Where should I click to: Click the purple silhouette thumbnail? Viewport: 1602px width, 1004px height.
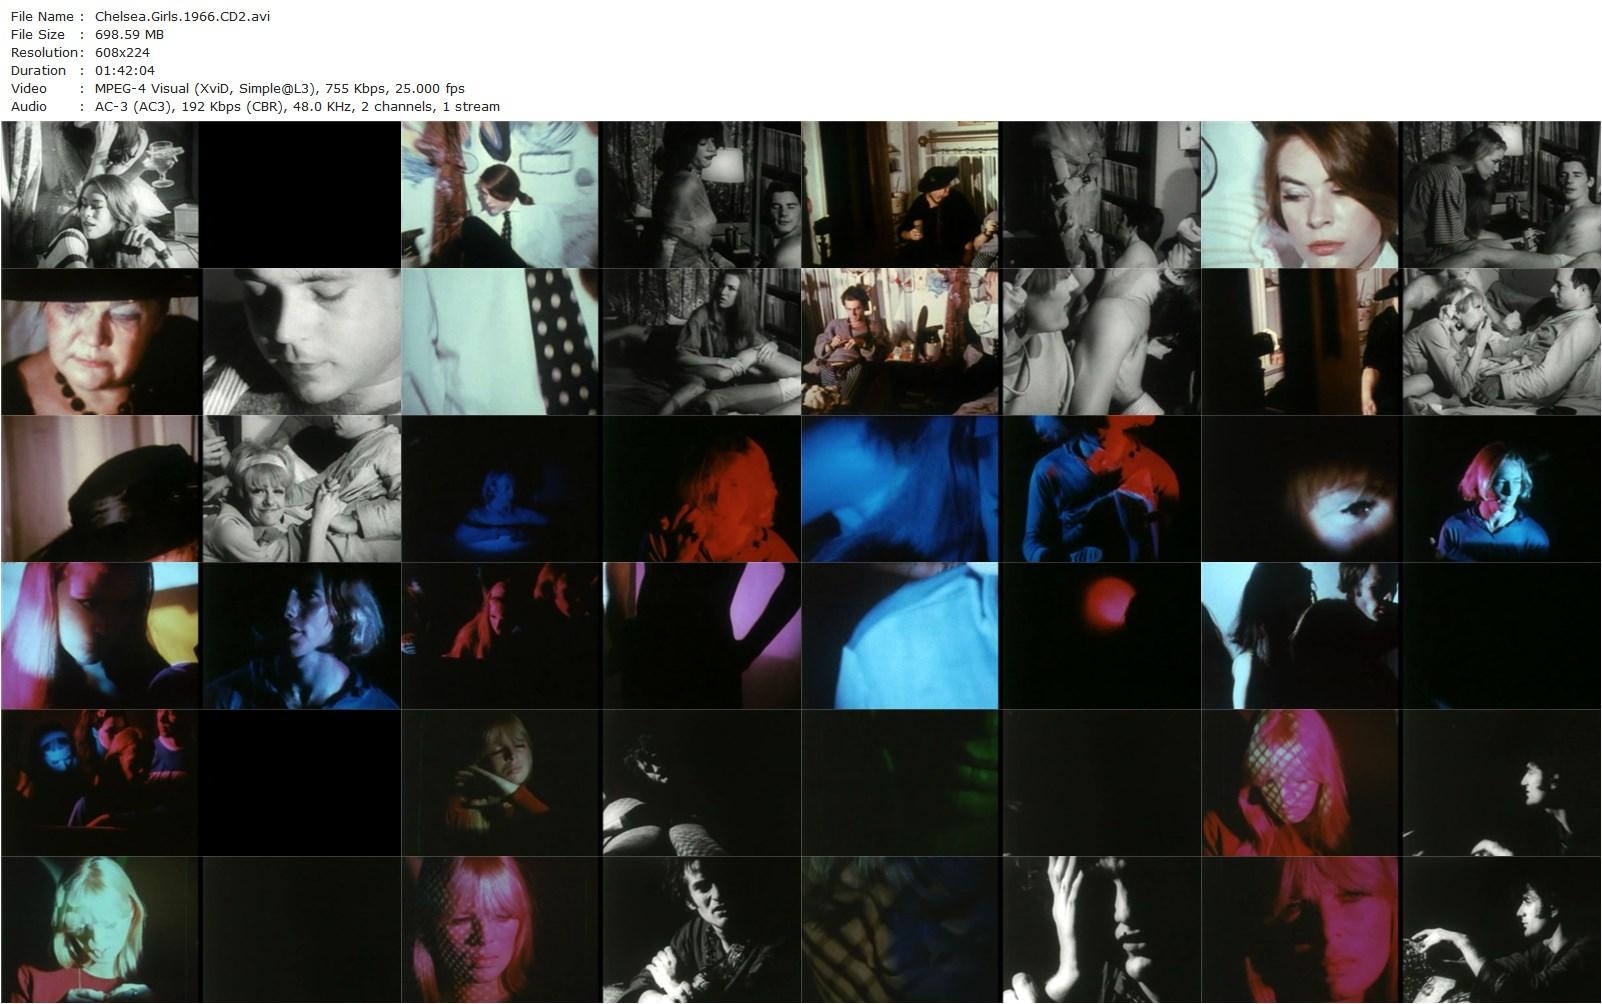tap(700, 635)
